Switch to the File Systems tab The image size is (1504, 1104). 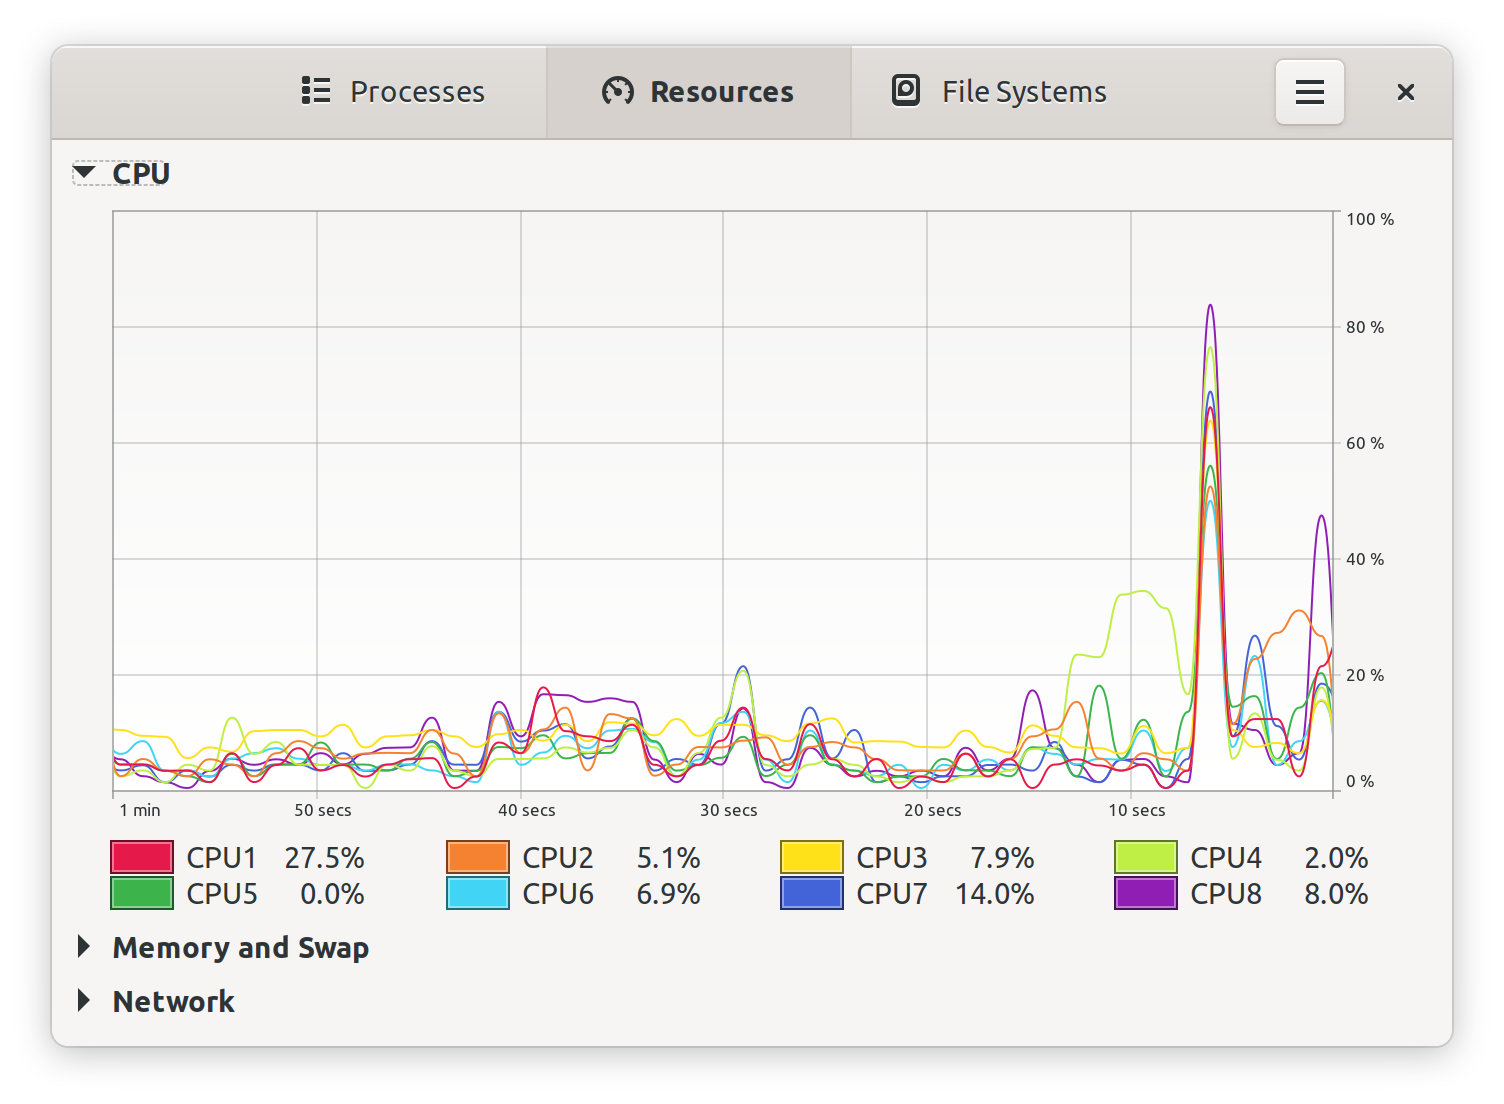(x=1023, y=92)
